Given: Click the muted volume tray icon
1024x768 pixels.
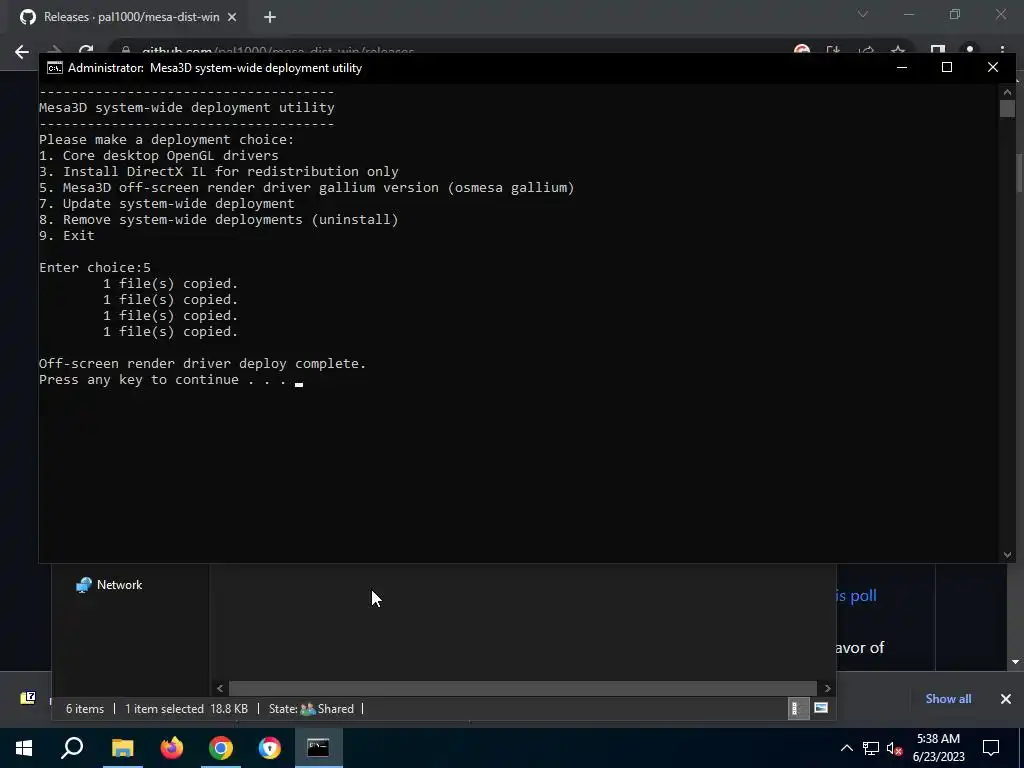Looking at the screenshot, I should (x=895, y=748).
